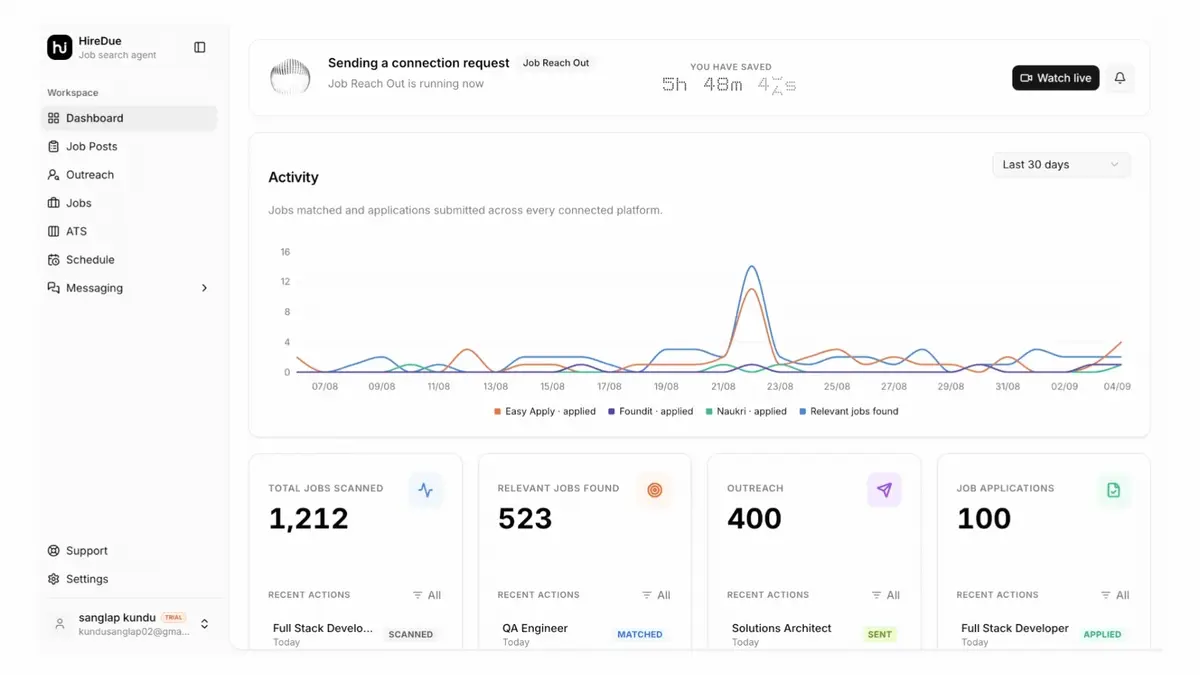Toggle Easy Apply · applied legend series

click(545, 411)
